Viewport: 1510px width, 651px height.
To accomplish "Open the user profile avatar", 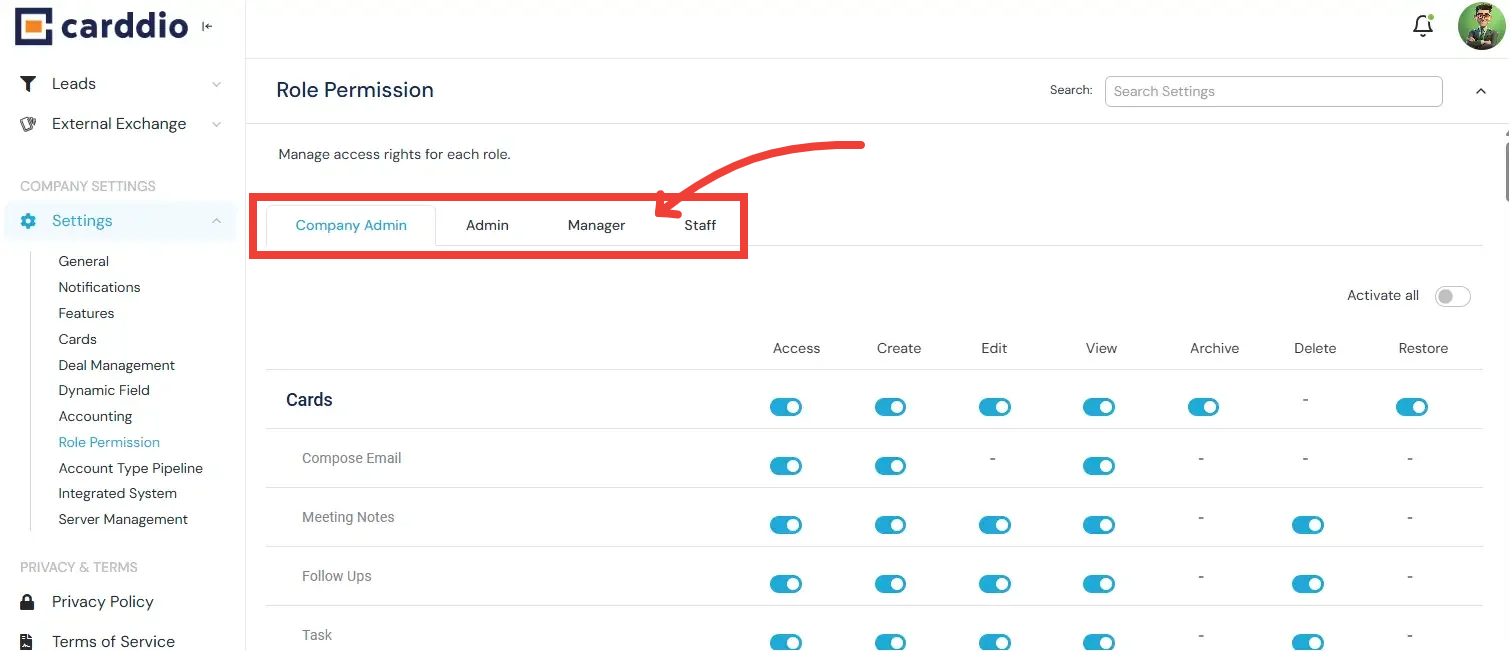I will click(1481, 27).
